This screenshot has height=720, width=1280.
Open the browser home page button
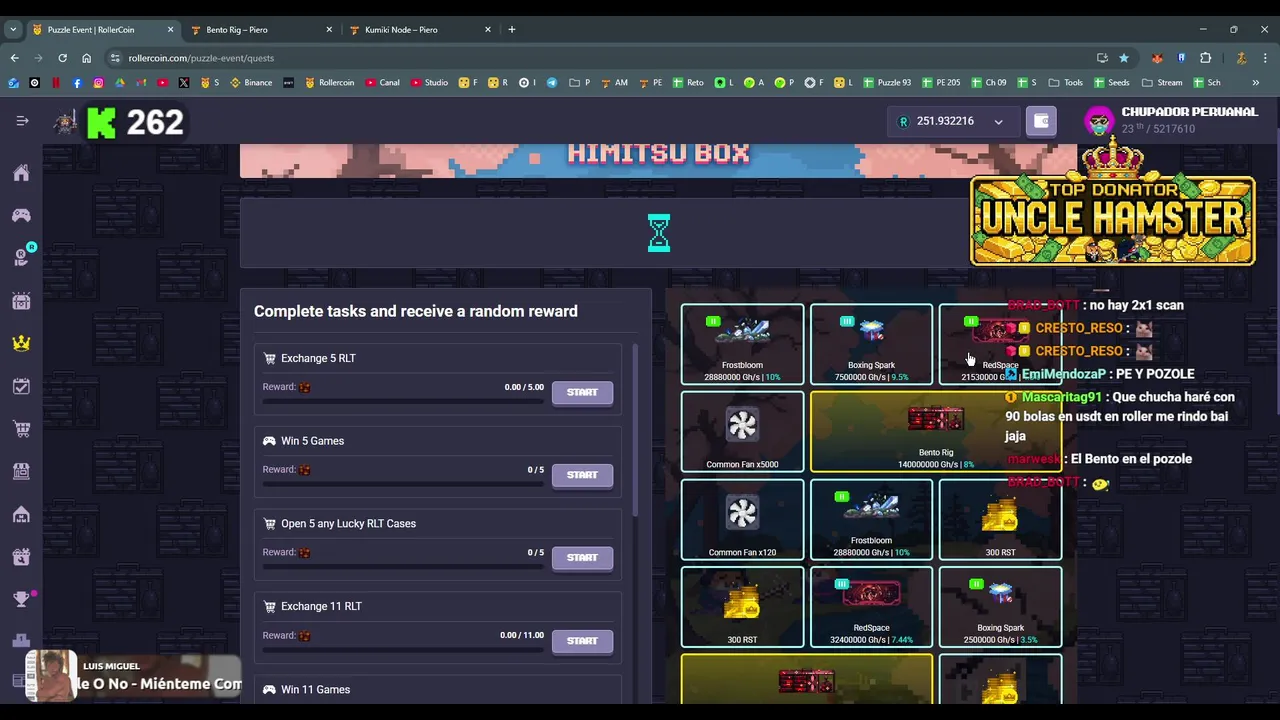pos(86,58)
